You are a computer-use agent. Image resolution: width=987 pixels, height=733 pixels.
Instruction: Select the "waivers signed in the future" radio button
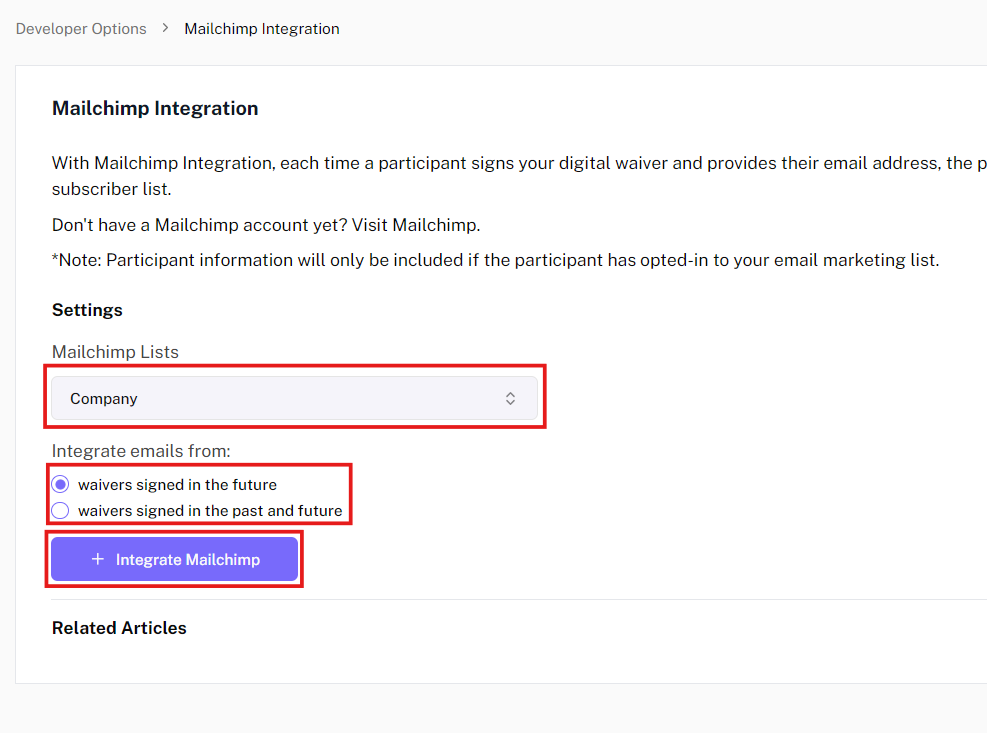(x=61, y=485)
